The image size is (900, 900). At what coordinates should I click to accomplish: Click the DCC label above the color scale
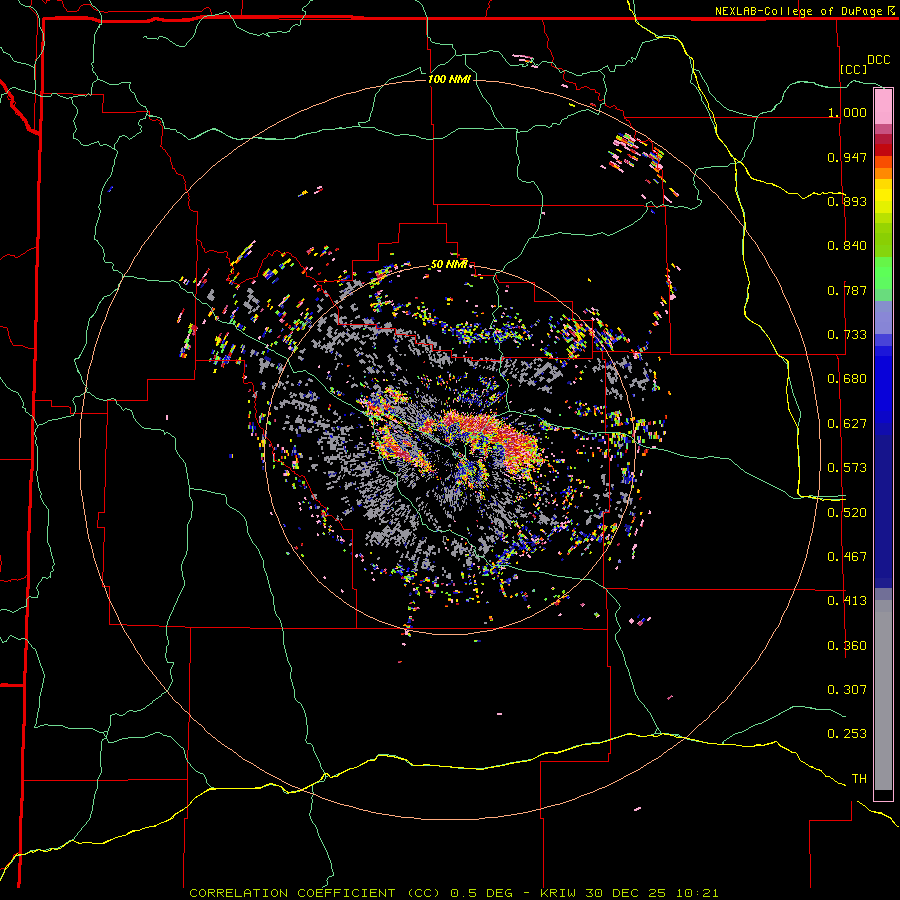878,60
